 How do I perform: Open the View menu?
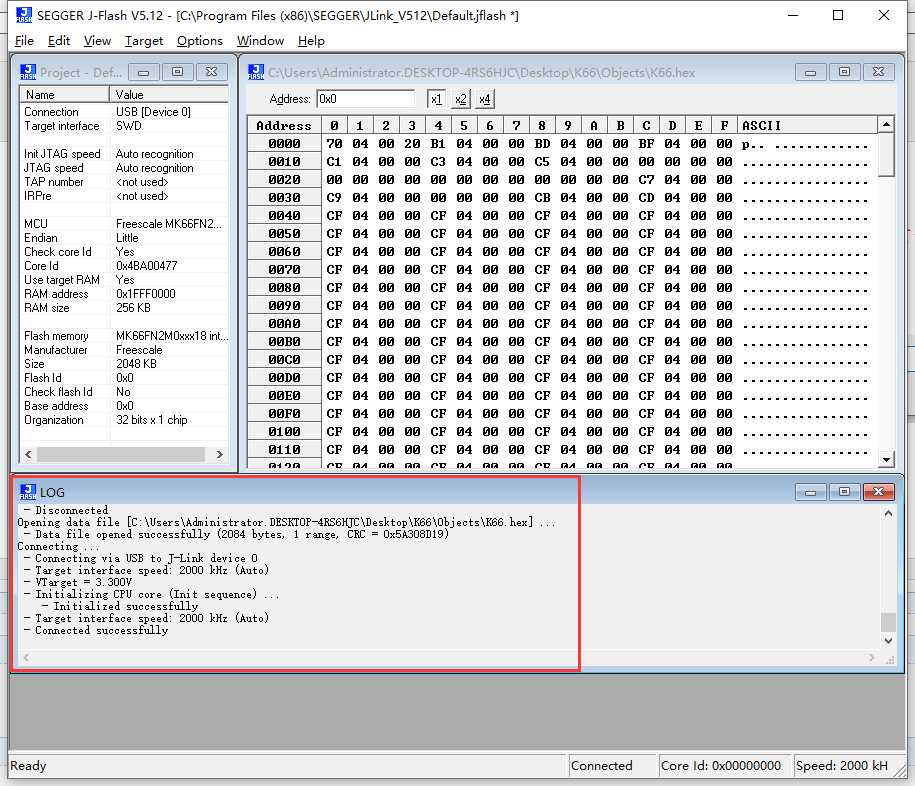[x=97, y=41]
